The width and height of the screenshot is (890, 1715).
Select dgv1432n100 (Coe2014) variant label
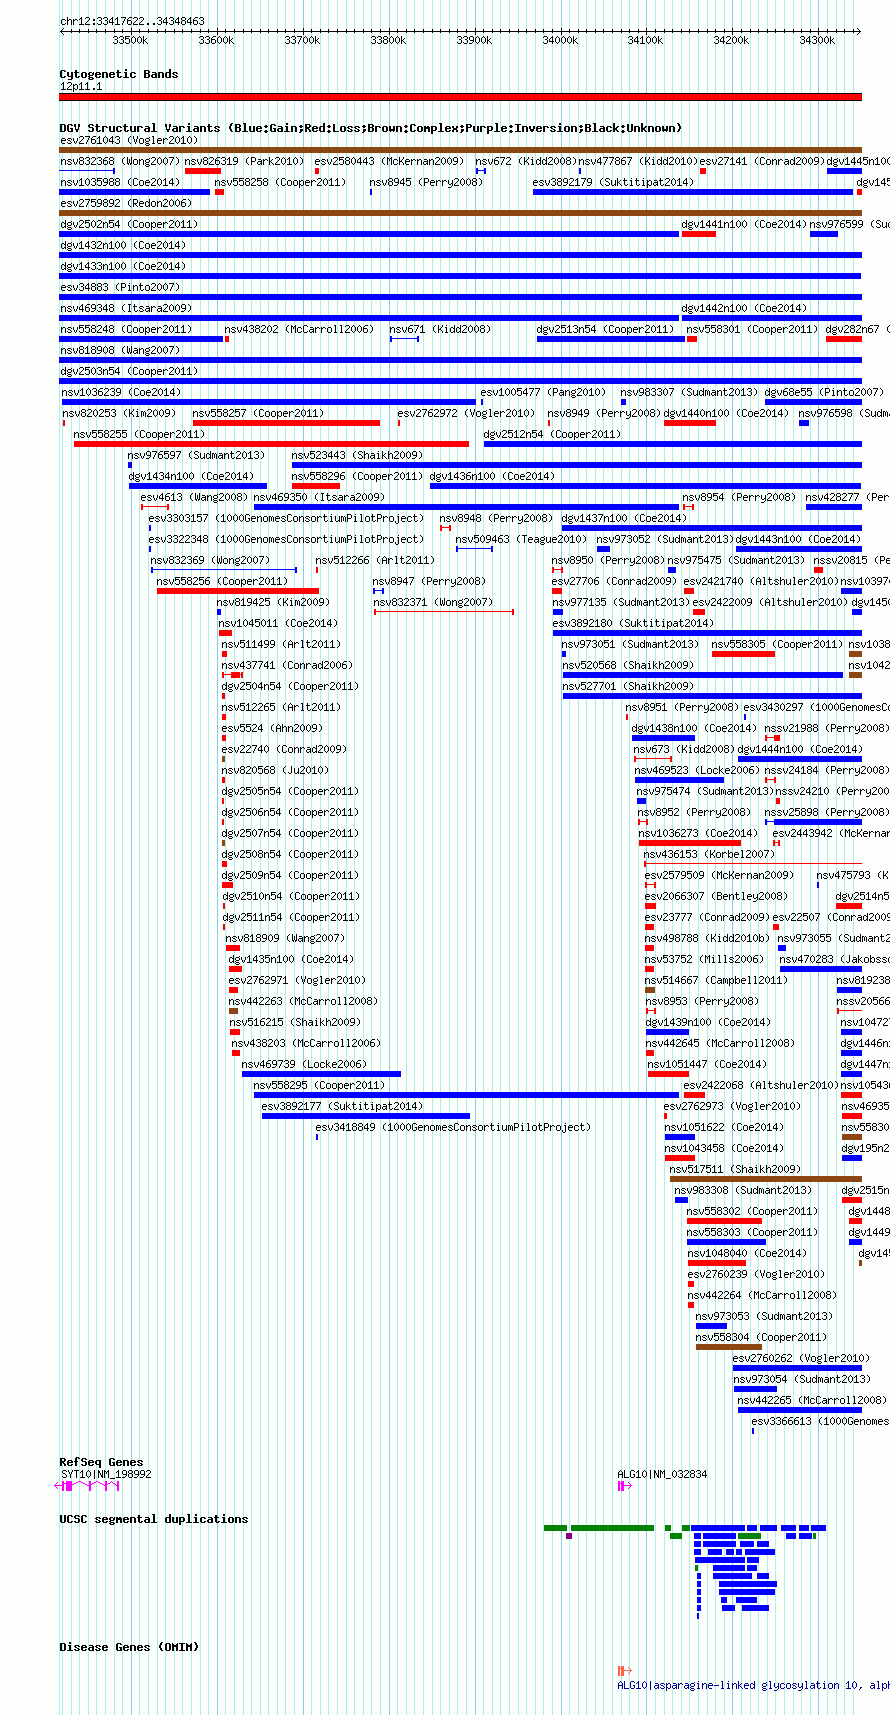click(123, 245)
